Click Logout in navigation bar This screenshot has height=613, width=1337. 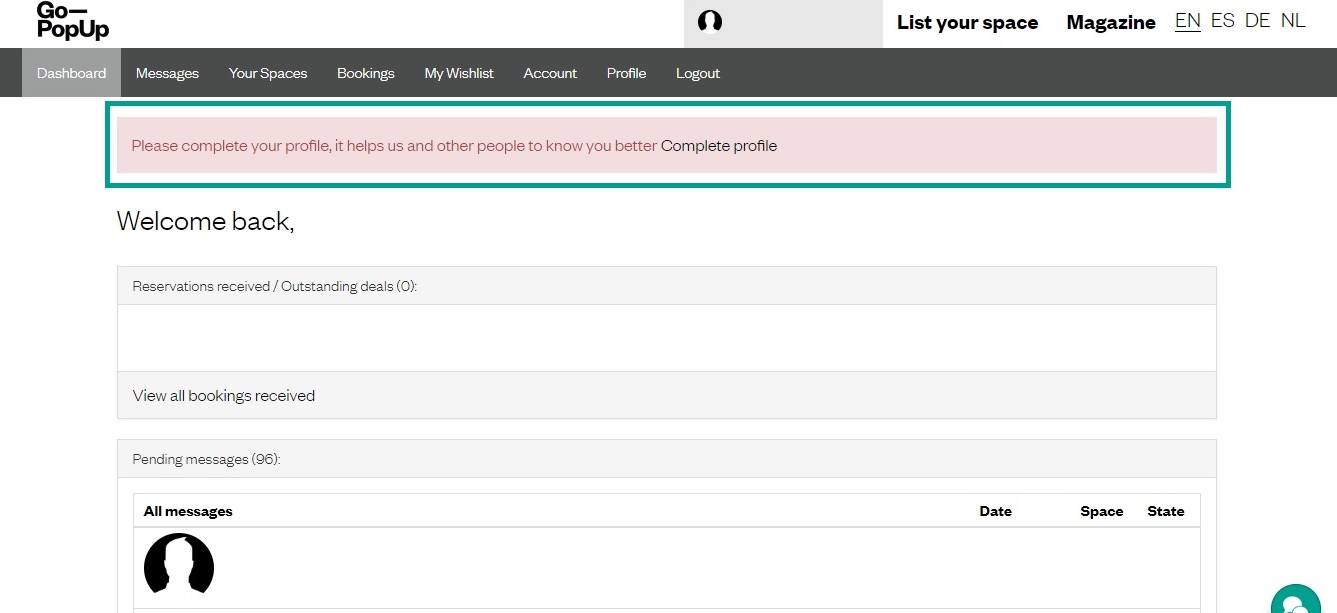click(698, 73)
